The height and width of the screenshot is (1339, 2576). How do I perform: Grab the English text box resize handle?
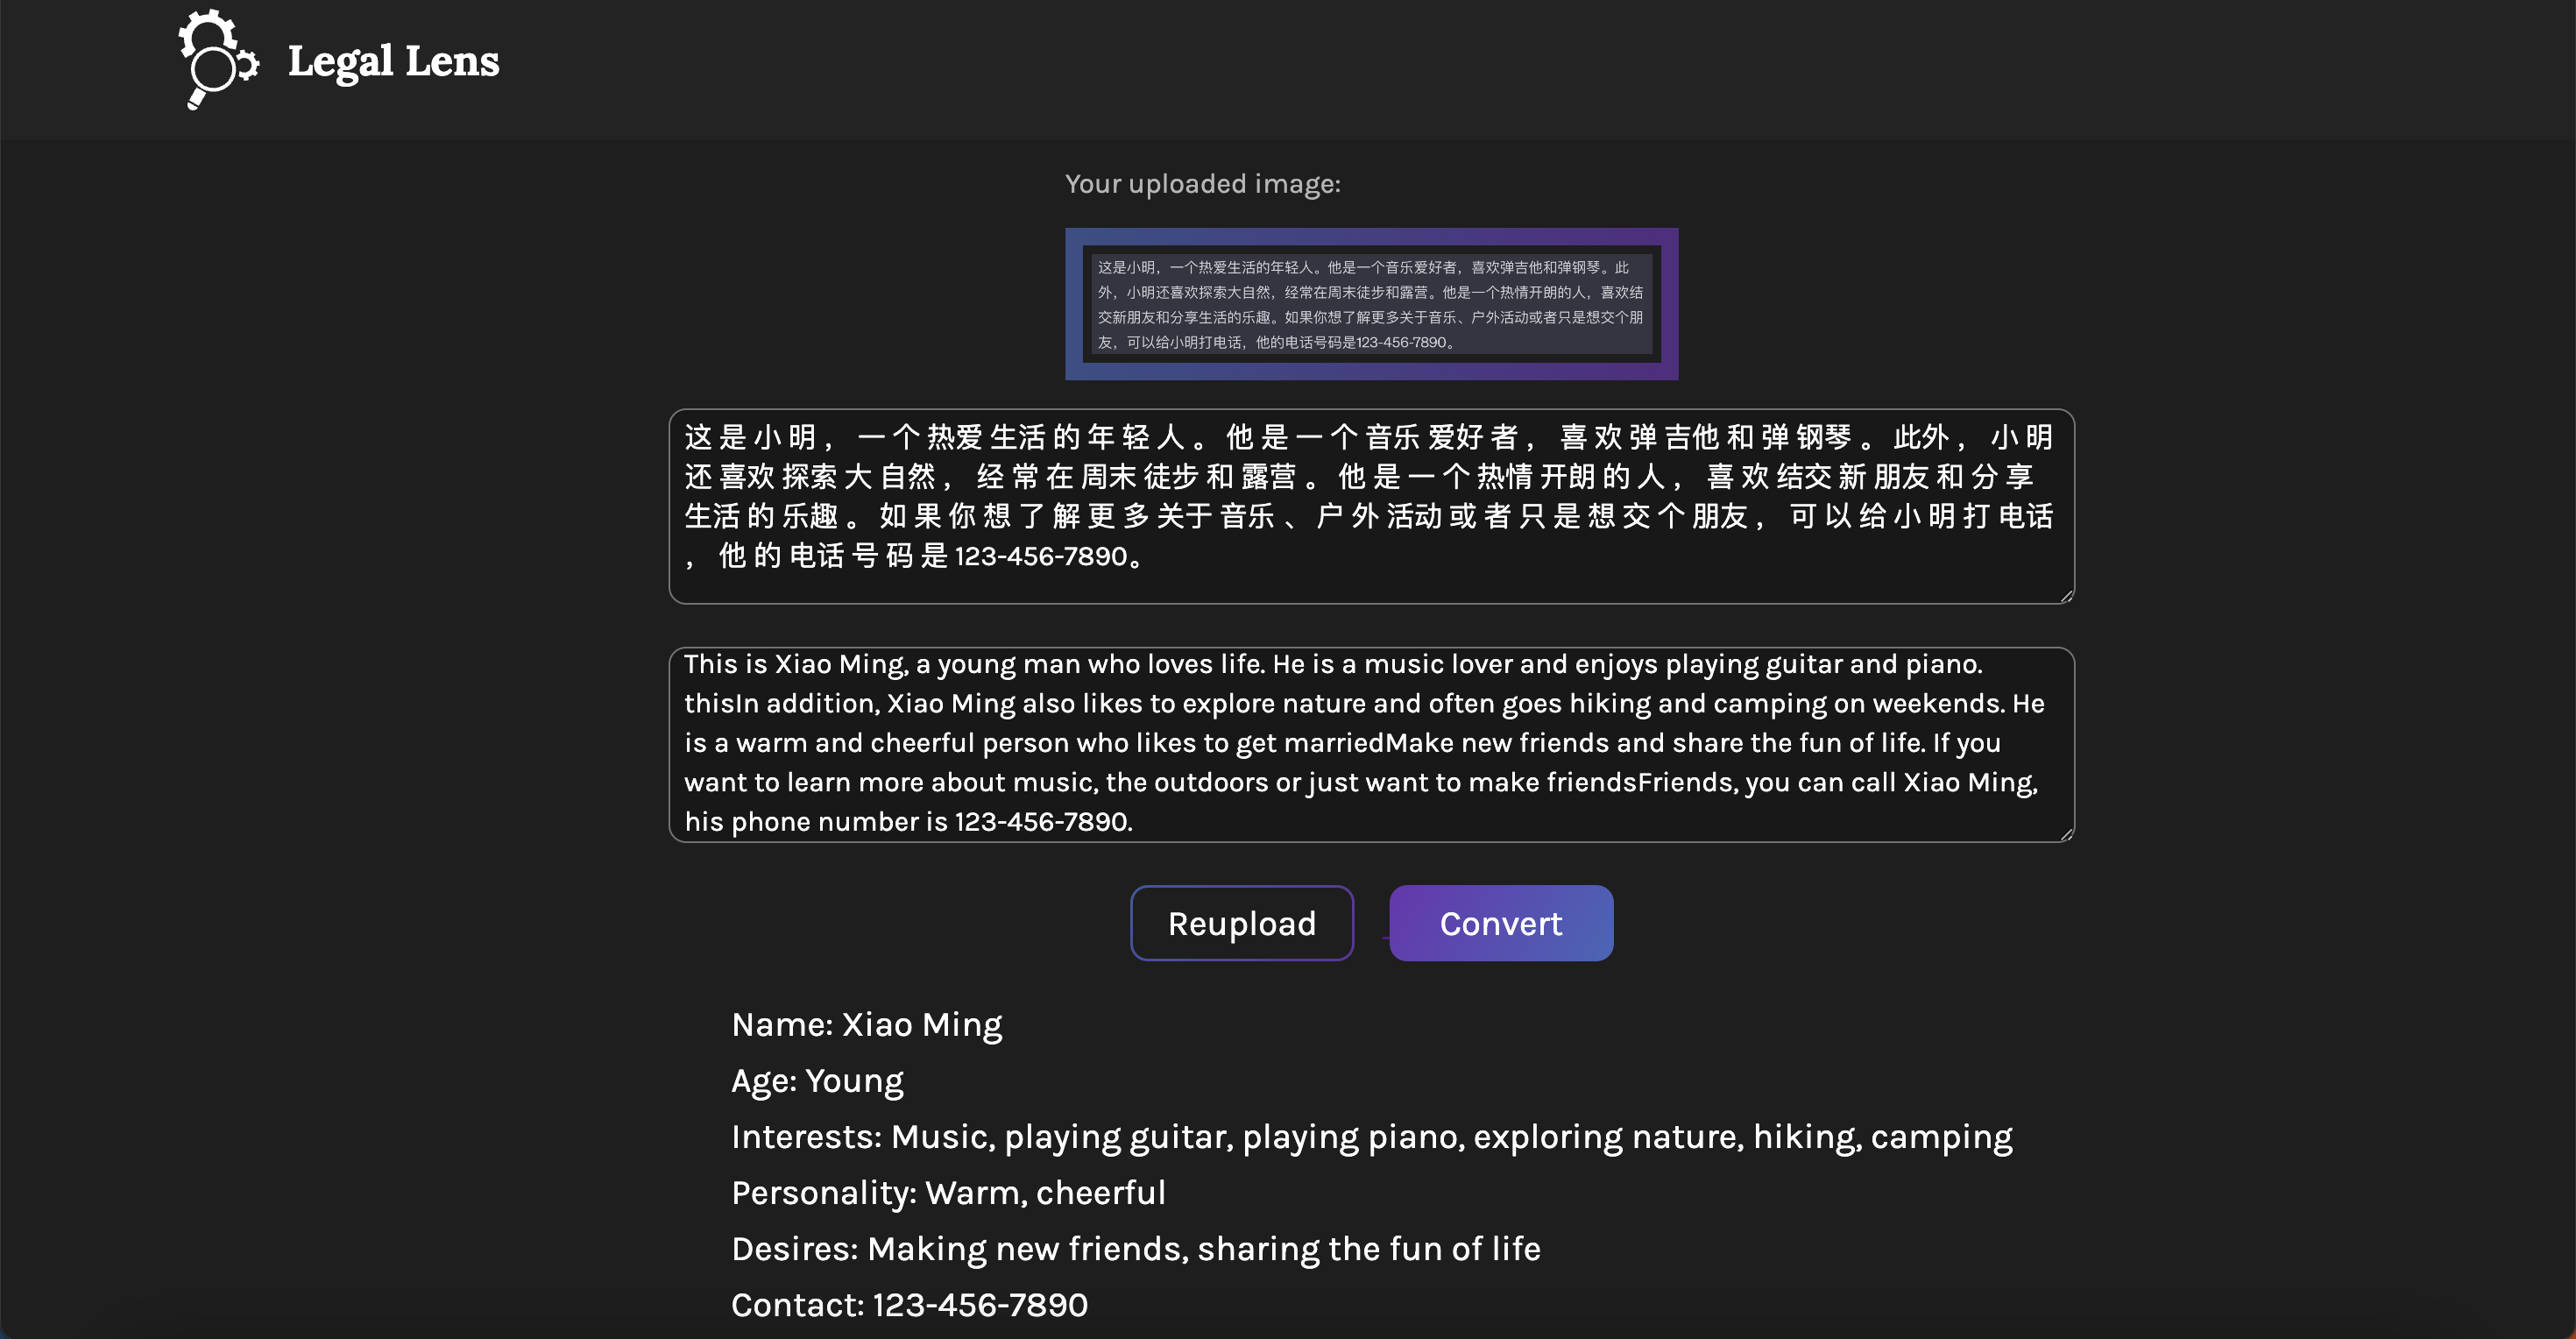2066,835
